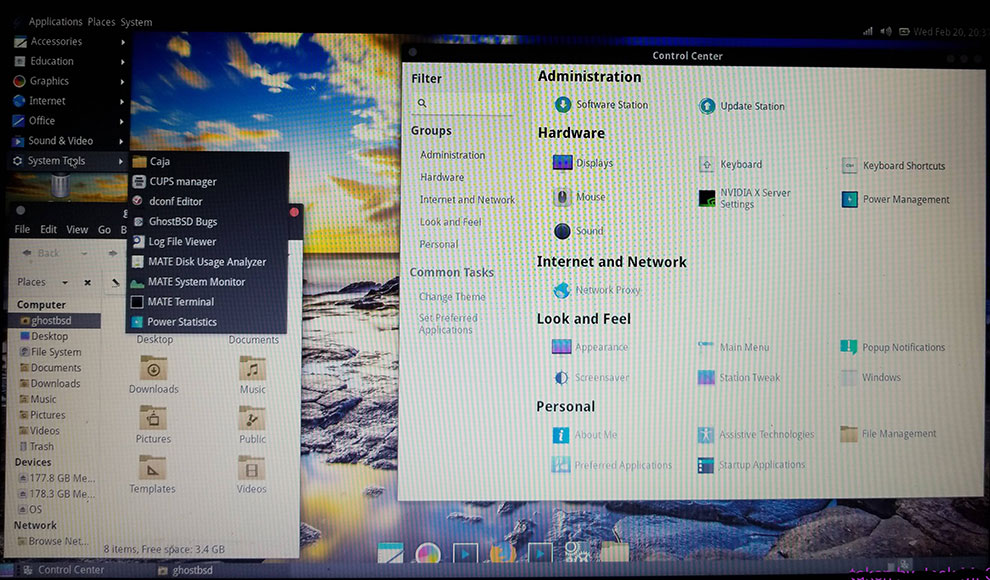Jump to Administration group in Control Center

pyautogui.click(x=453, y=155)
